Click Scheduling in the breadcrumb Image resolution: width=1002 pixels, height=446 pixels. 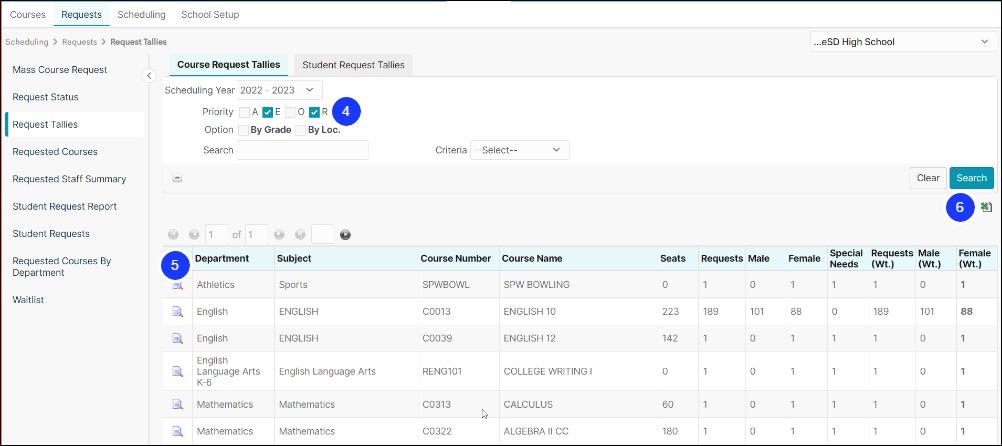[27, 42]
